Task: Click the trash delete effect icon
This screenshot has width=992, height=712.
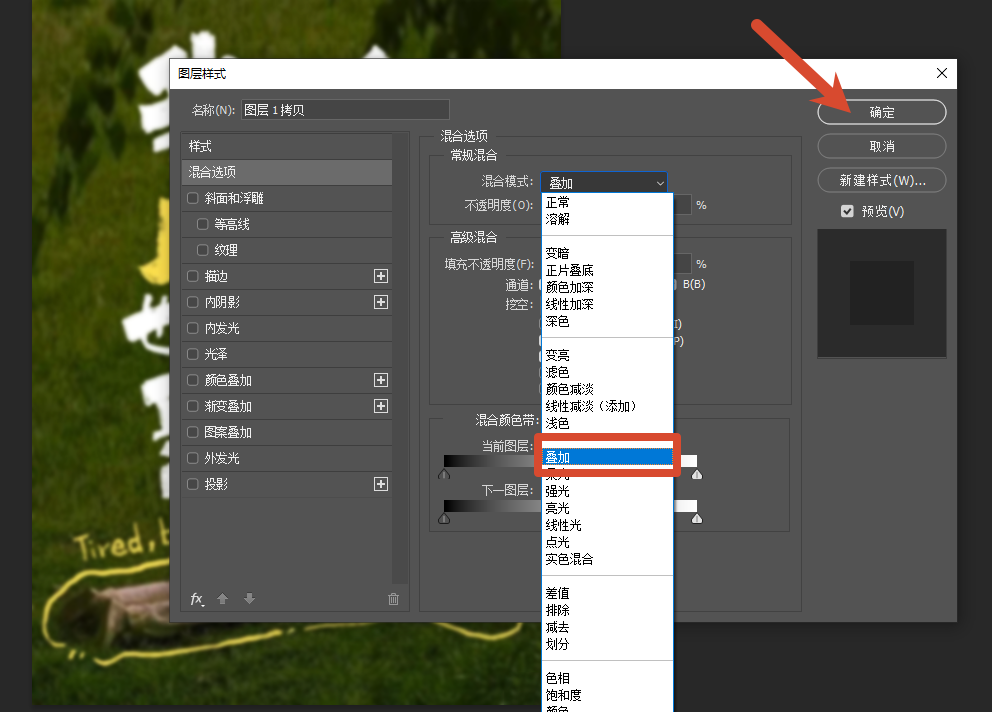Action: click(394, 599)
